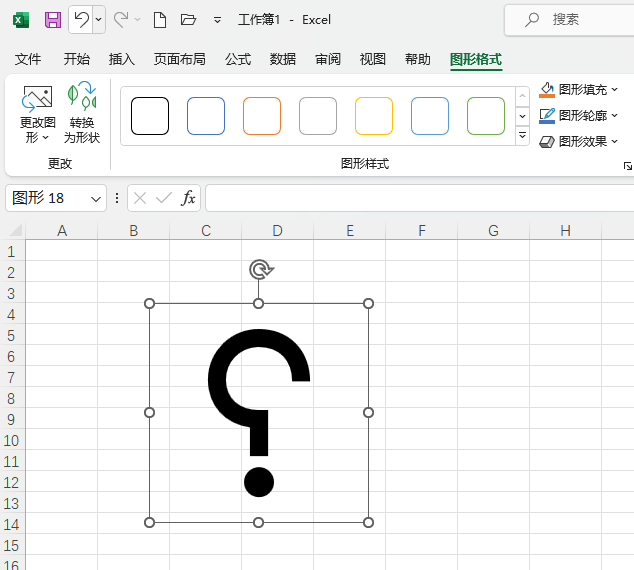
Task: Open the Name Box dropdown showing 图形 18
Action: tap(96, 198)
